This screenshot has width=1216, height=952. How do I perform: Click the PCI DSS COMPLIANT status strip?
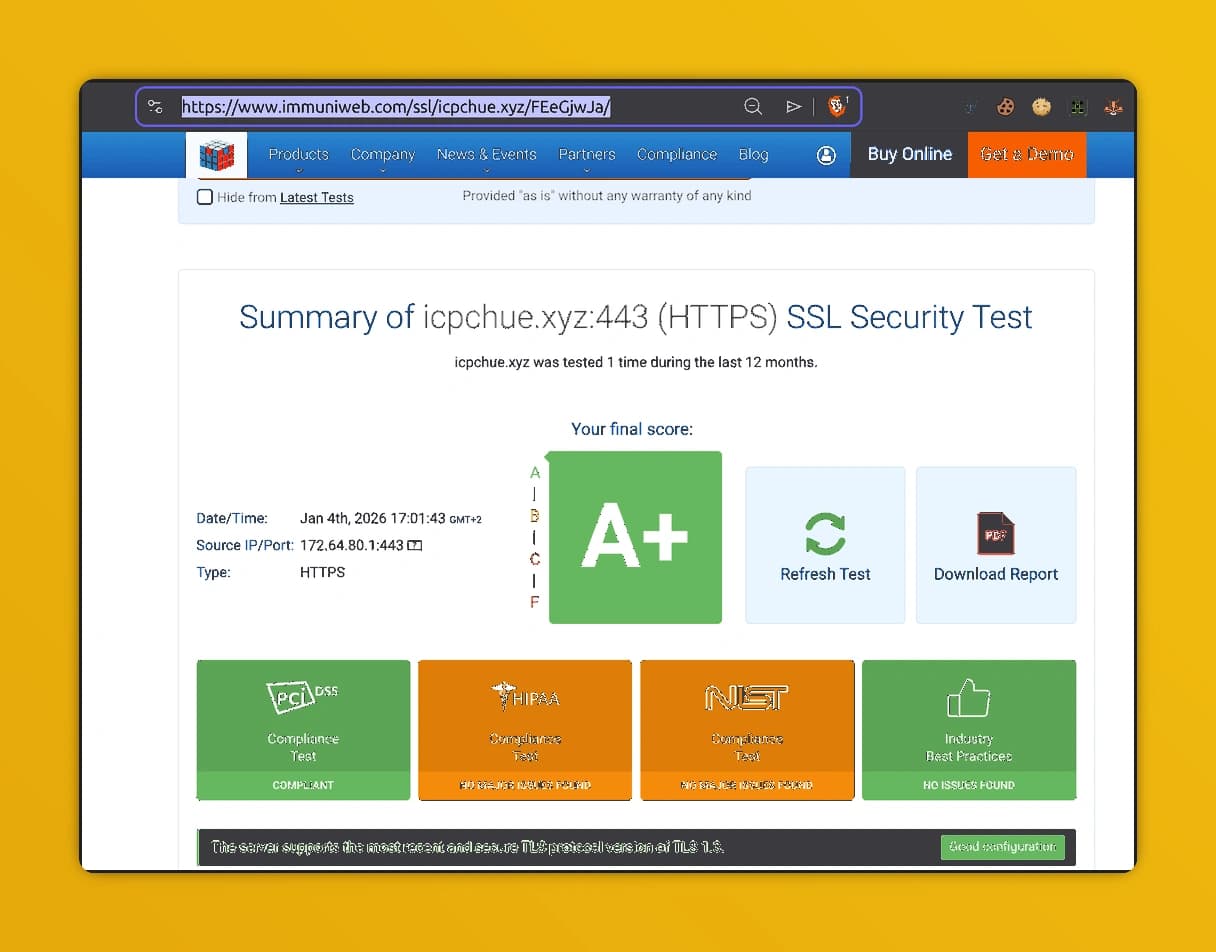[303, 786]
